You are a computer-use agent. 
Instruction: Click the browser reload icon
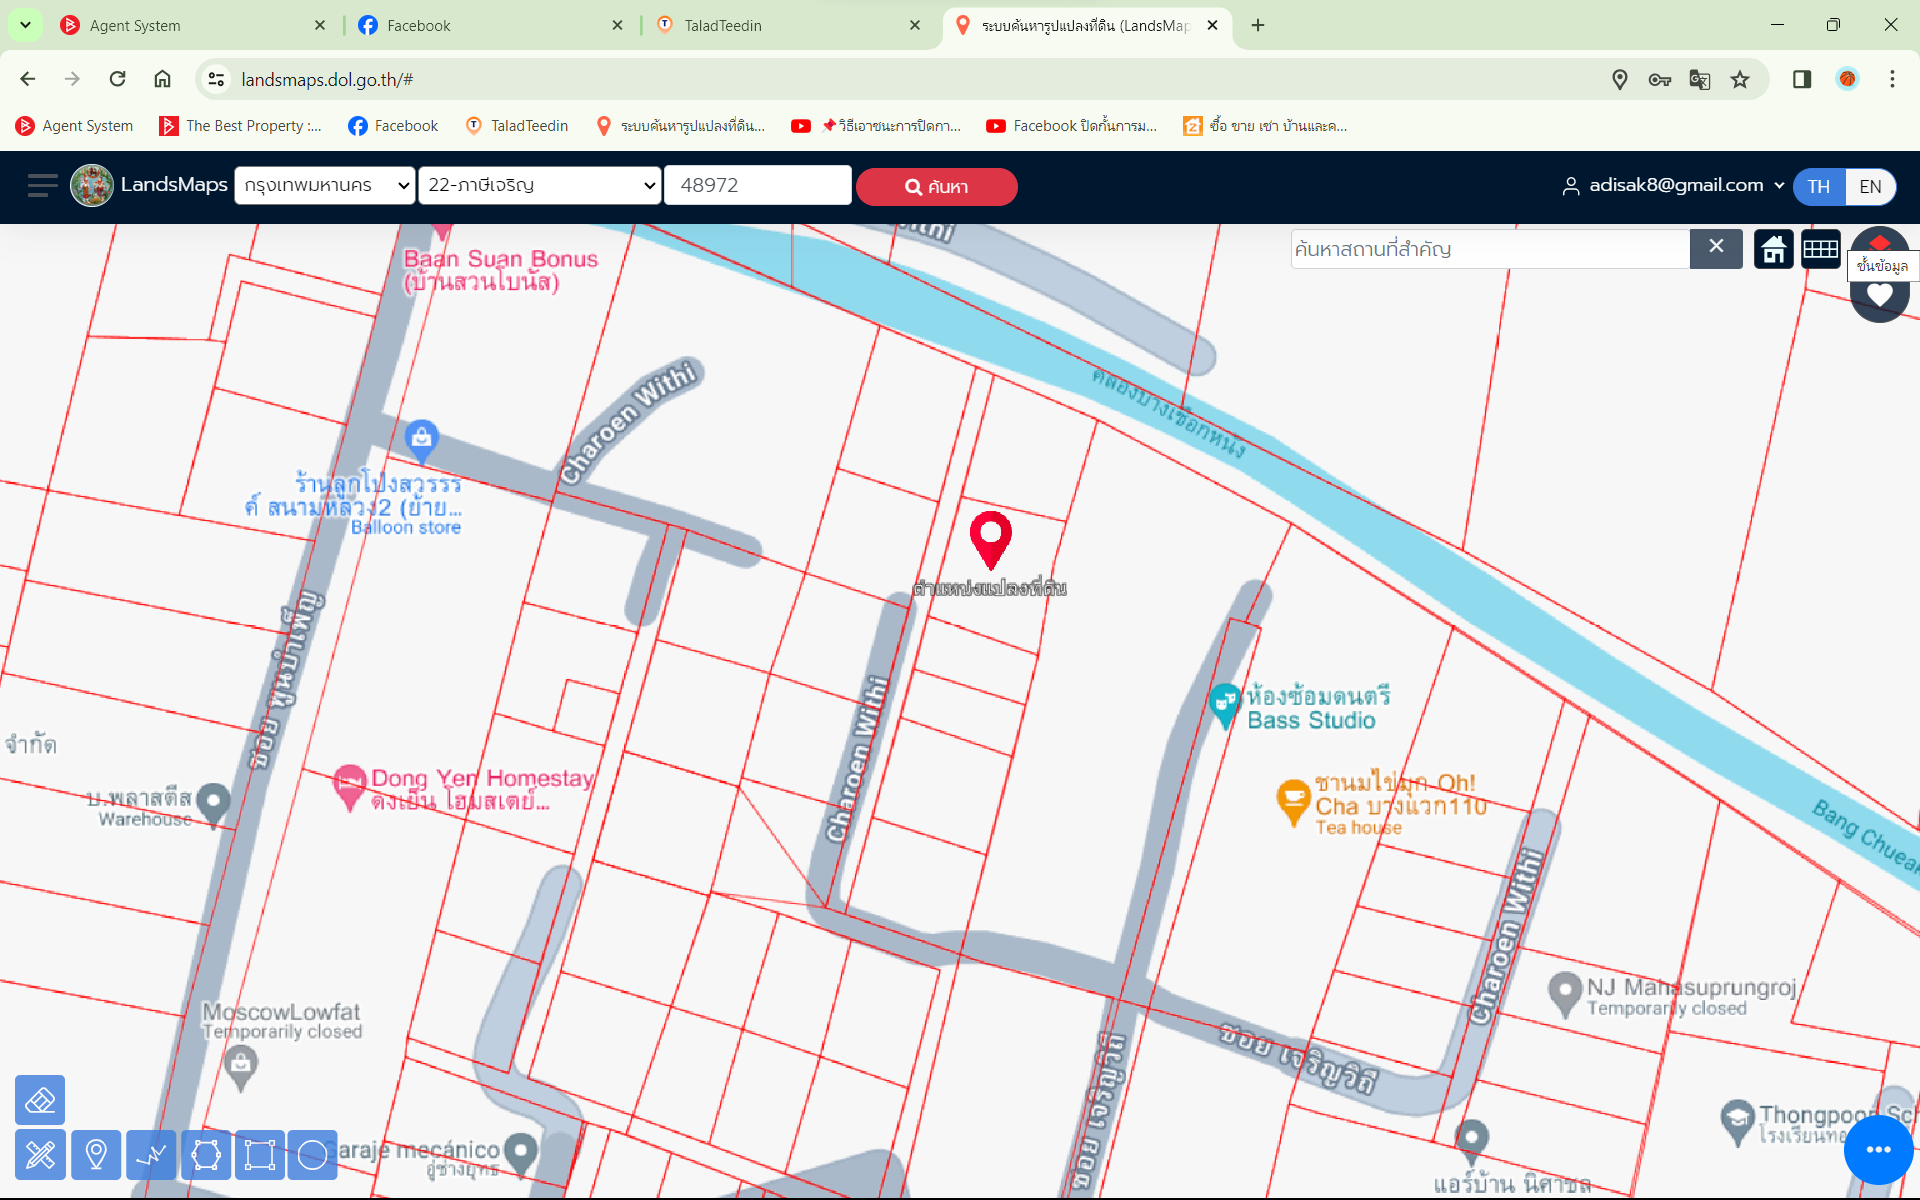(117, 79)
